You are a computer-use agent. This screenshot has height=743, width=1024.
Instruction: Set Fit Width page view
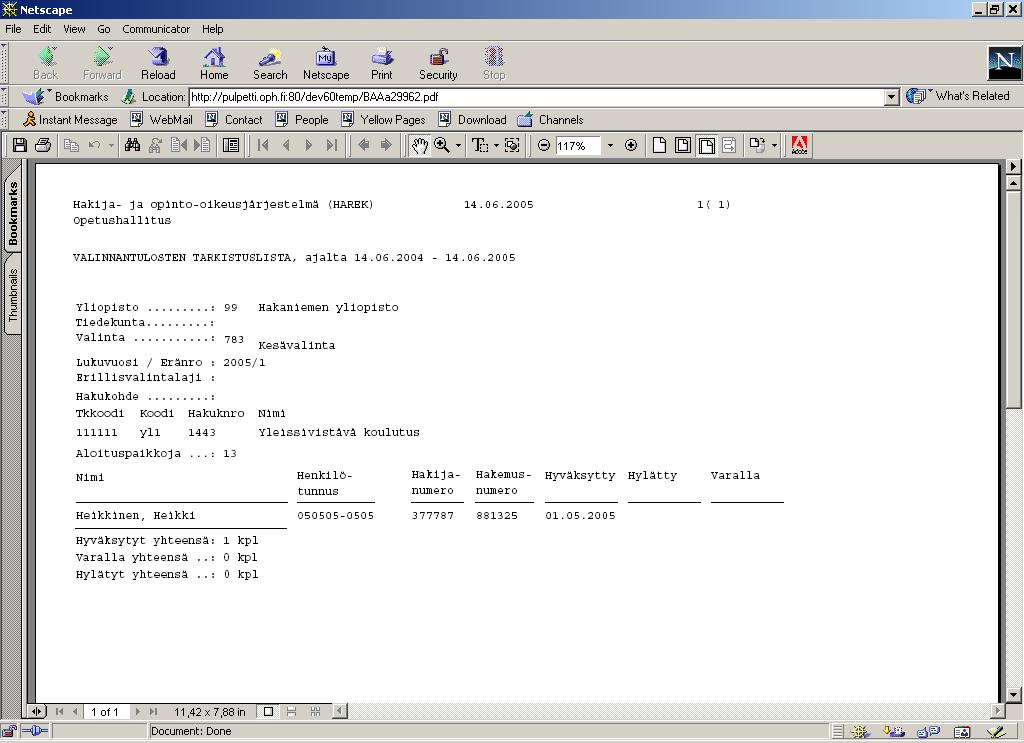click(707, 145)
